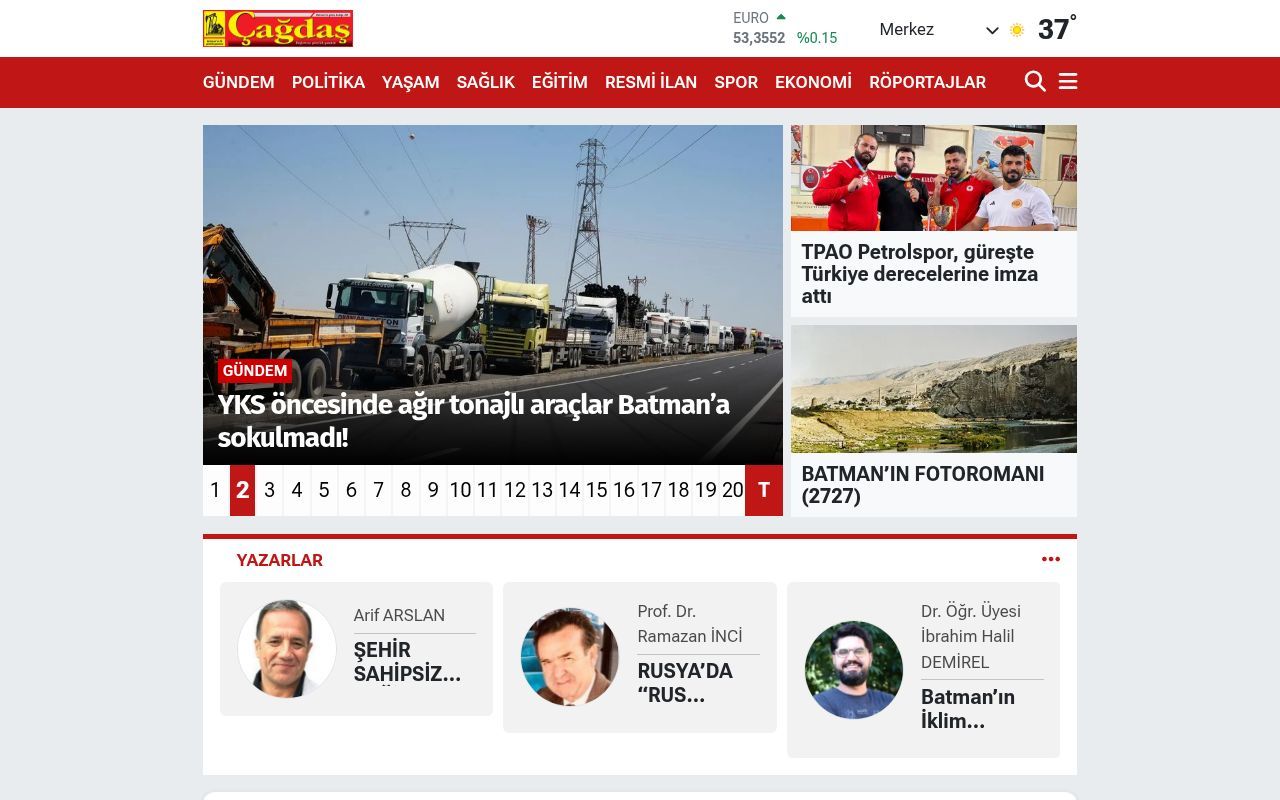Go to slider page 12

pyautogui.click(x=515, y=490)
